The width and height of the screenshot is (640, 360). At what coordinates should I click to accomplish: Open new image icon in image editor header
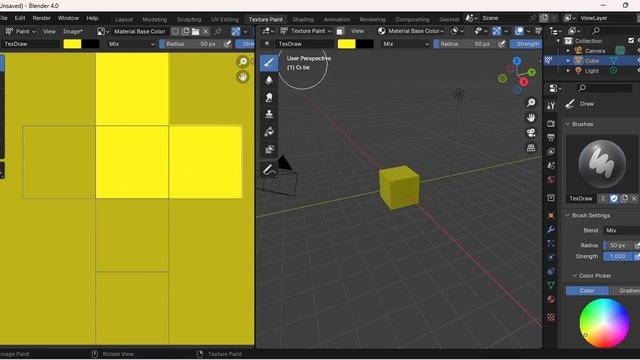point(186,31)
